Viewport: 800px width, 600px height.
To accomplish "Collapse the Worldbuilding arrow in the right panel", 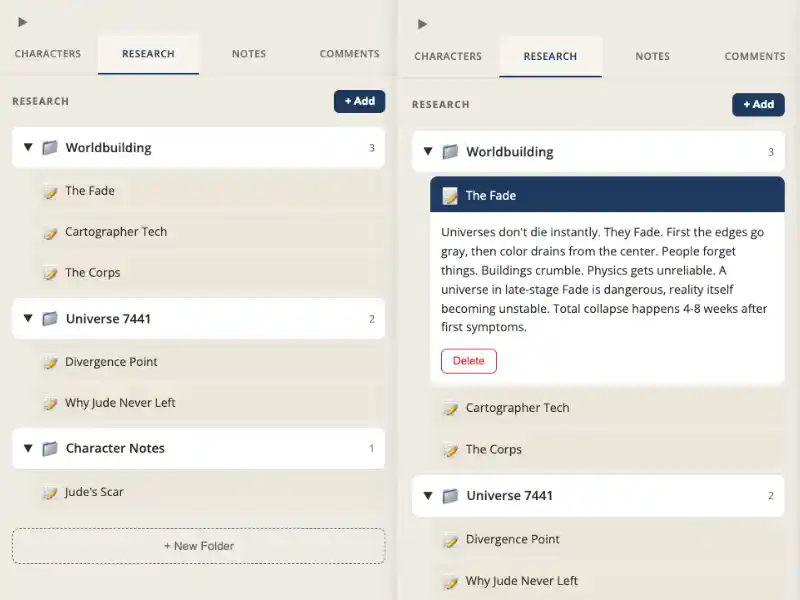I will pos(428,152).
